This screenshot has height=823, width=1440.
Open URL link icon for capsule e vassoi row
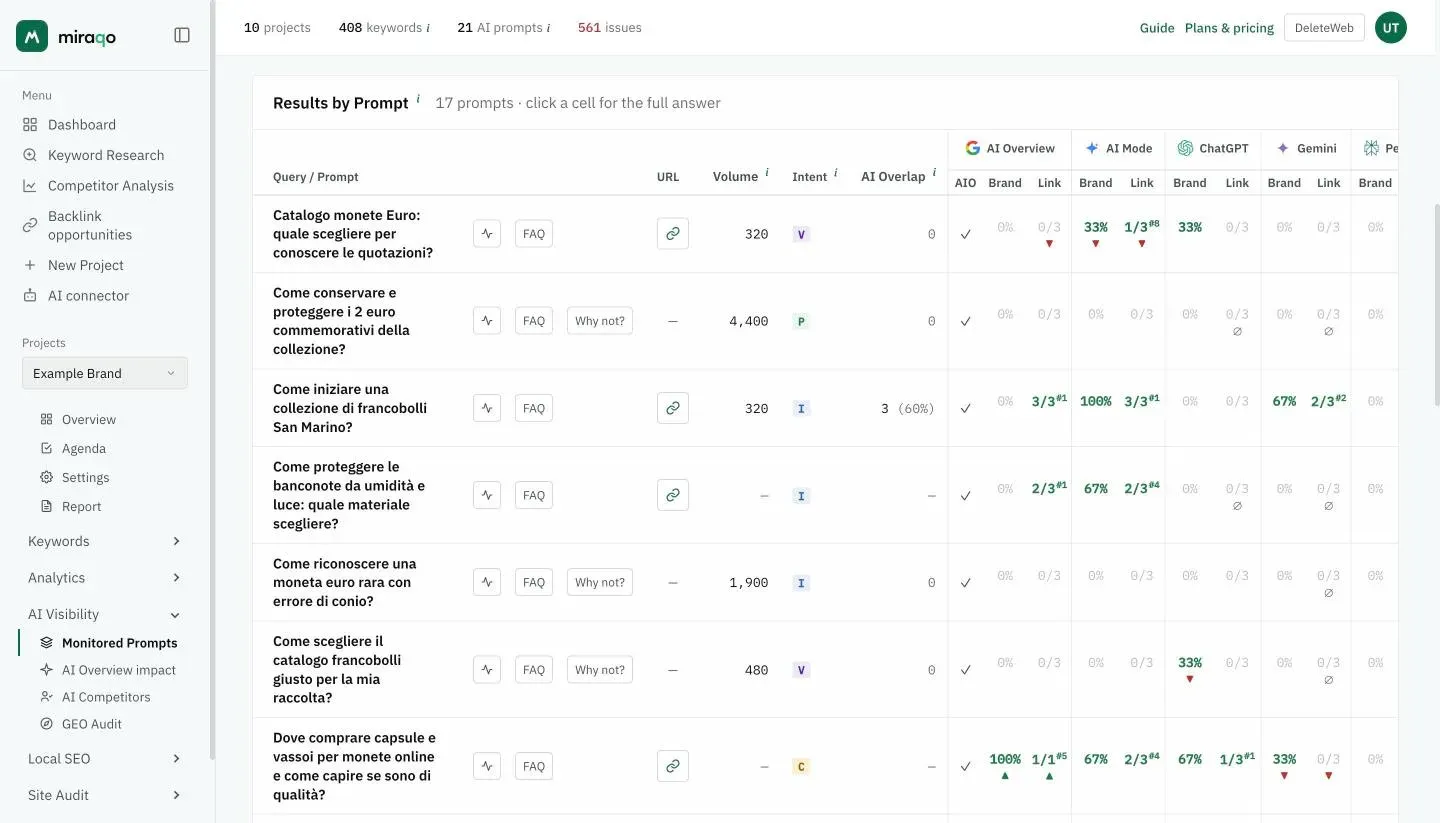673,767
